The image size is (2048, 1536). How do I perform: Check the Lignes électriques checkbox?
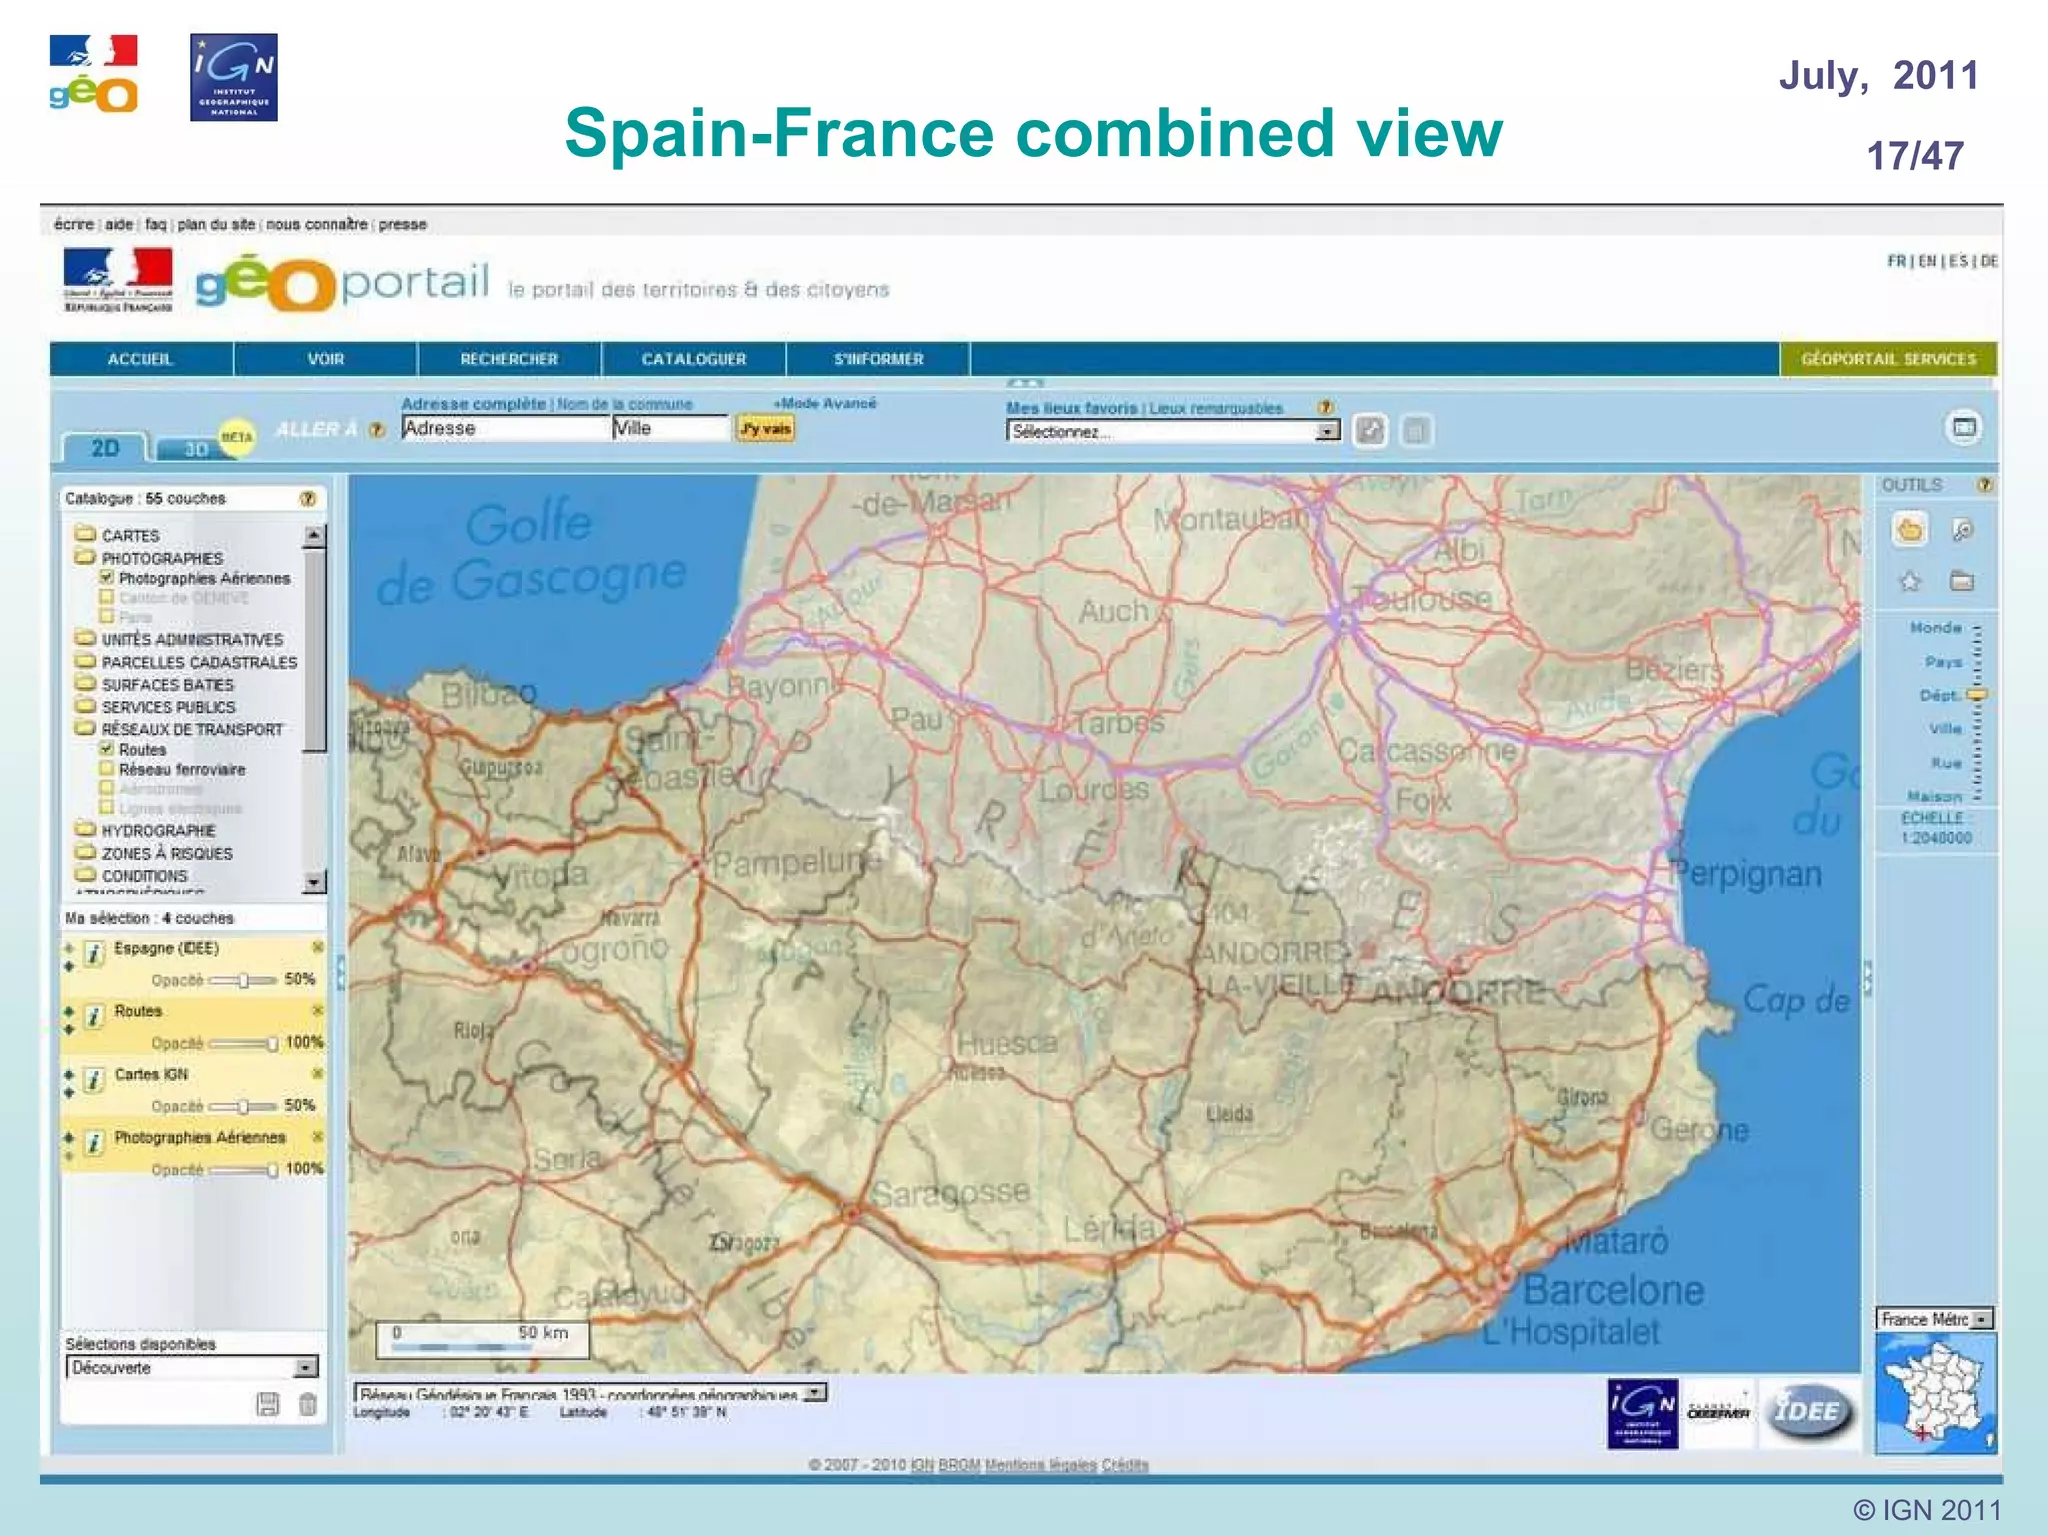pos(107,807)
